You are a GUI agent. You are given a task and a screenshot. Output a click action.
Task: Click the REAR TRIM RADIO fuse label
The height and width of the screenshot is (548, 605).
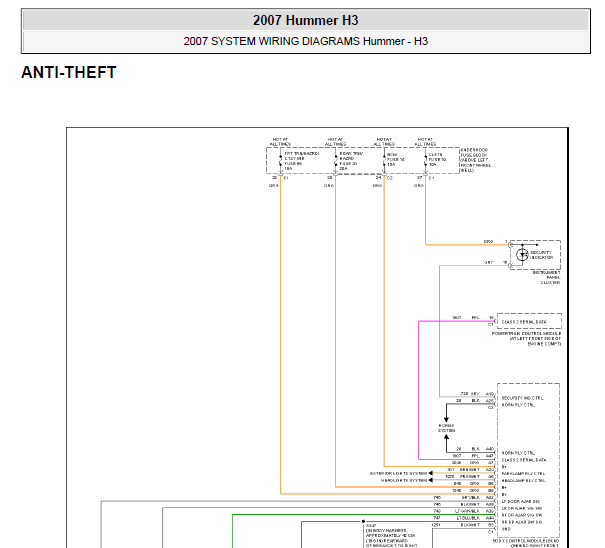click(351, 161)
